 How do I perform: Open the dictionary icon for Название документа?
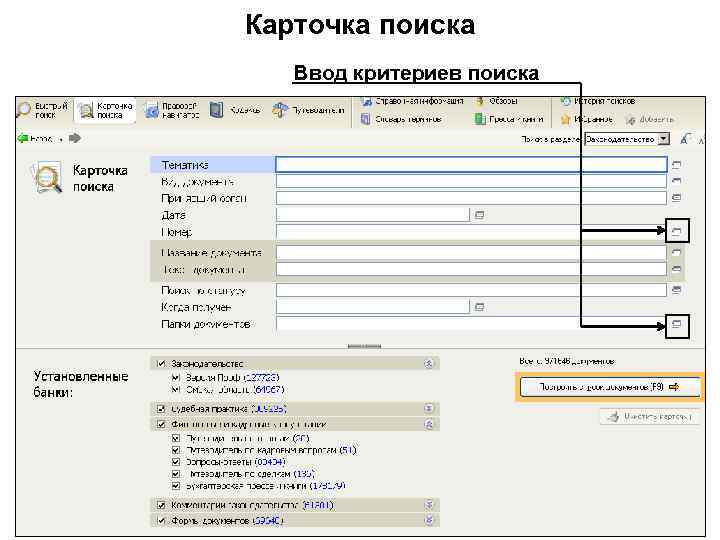coord(676,252)
